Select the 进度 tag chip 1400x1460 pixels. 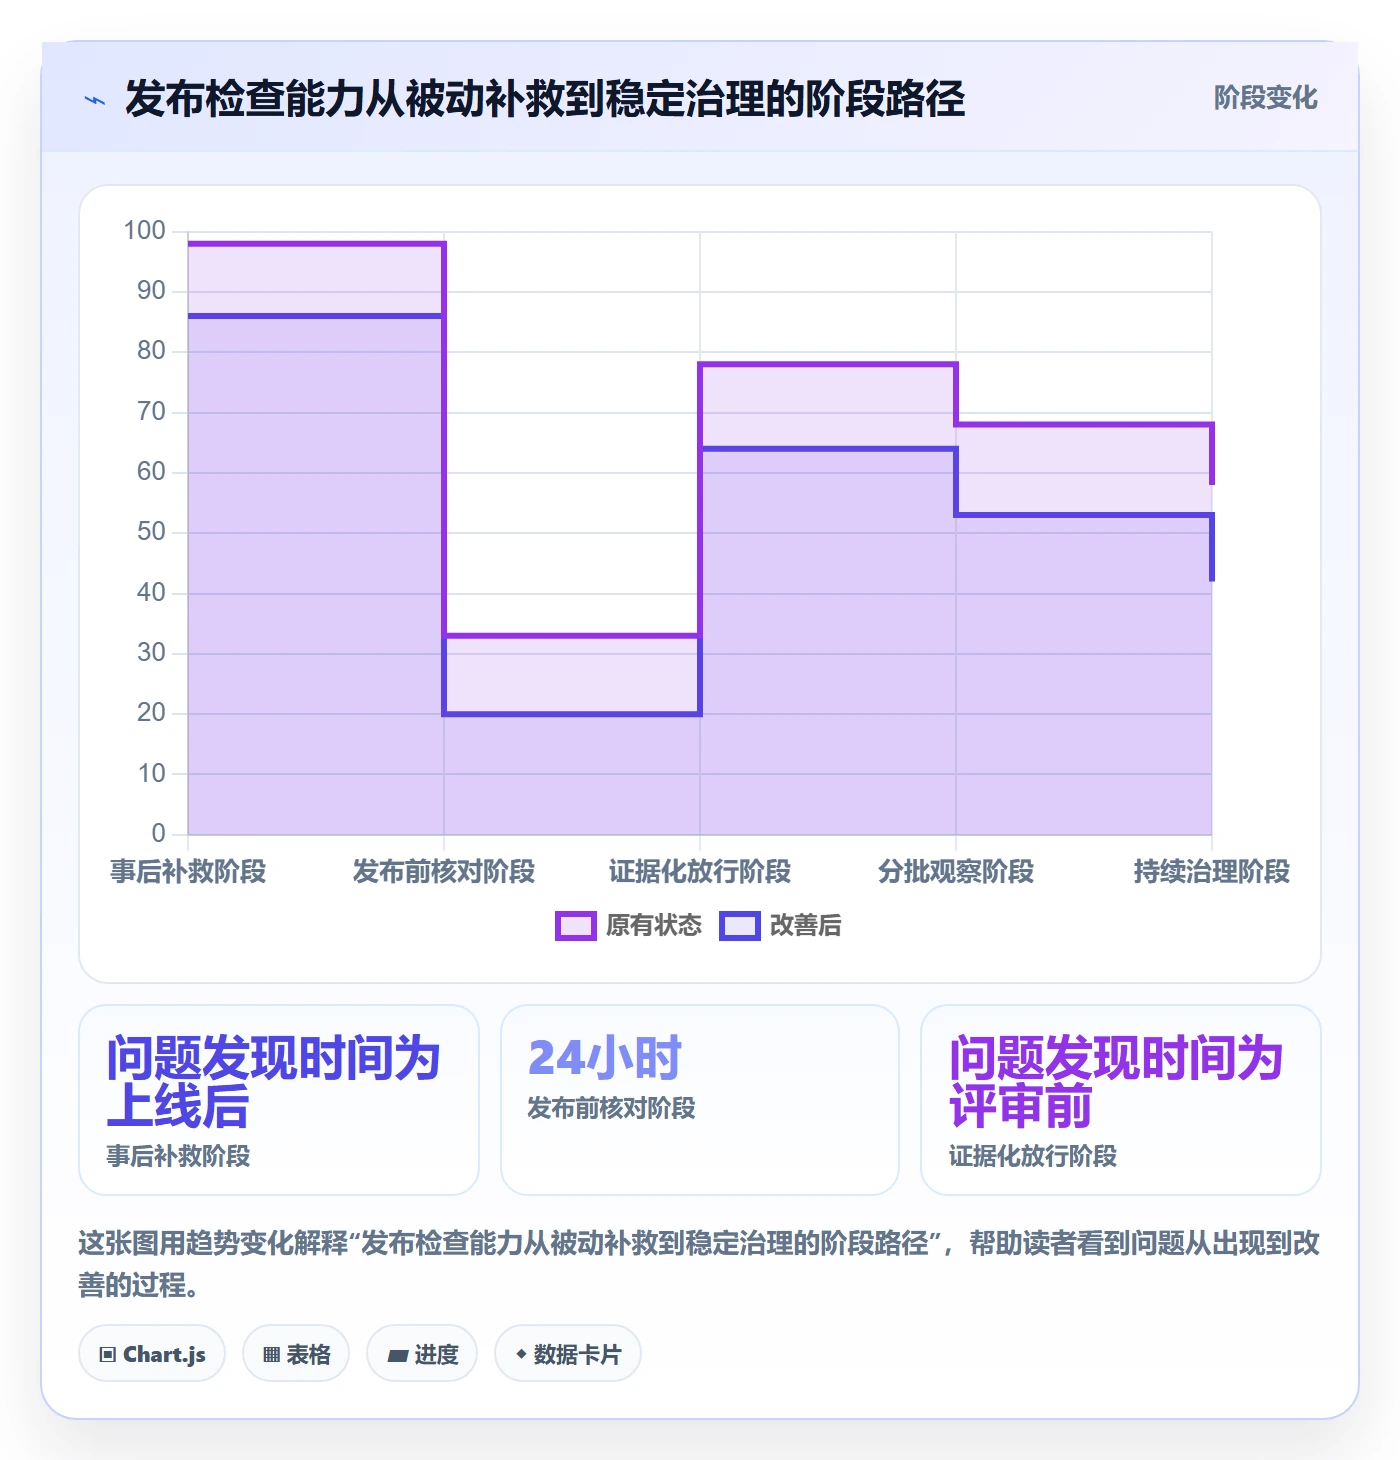(422, 1354)
